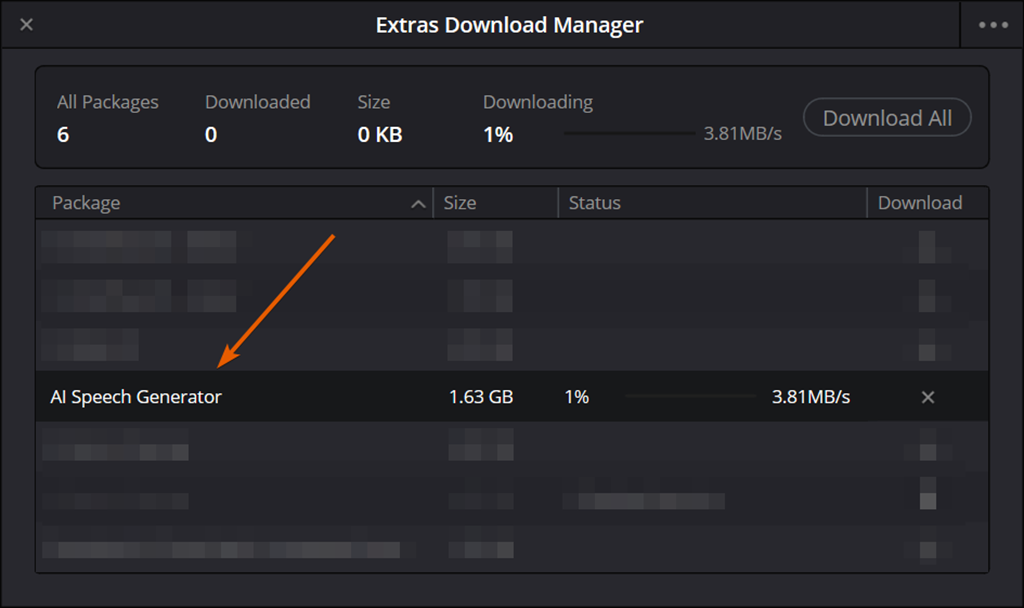Close the Extras Download Manager window
Screen dimensions: 1024x608
(27, 25)
